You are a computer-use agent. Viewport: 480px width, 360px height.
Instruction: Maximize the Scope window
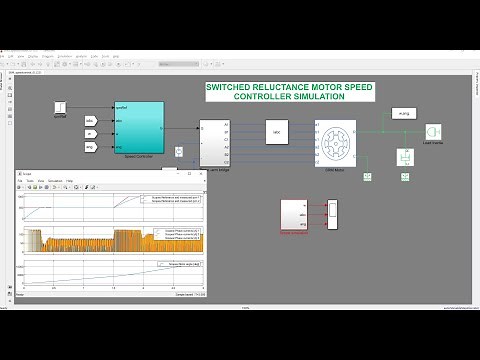pos(189,174)
